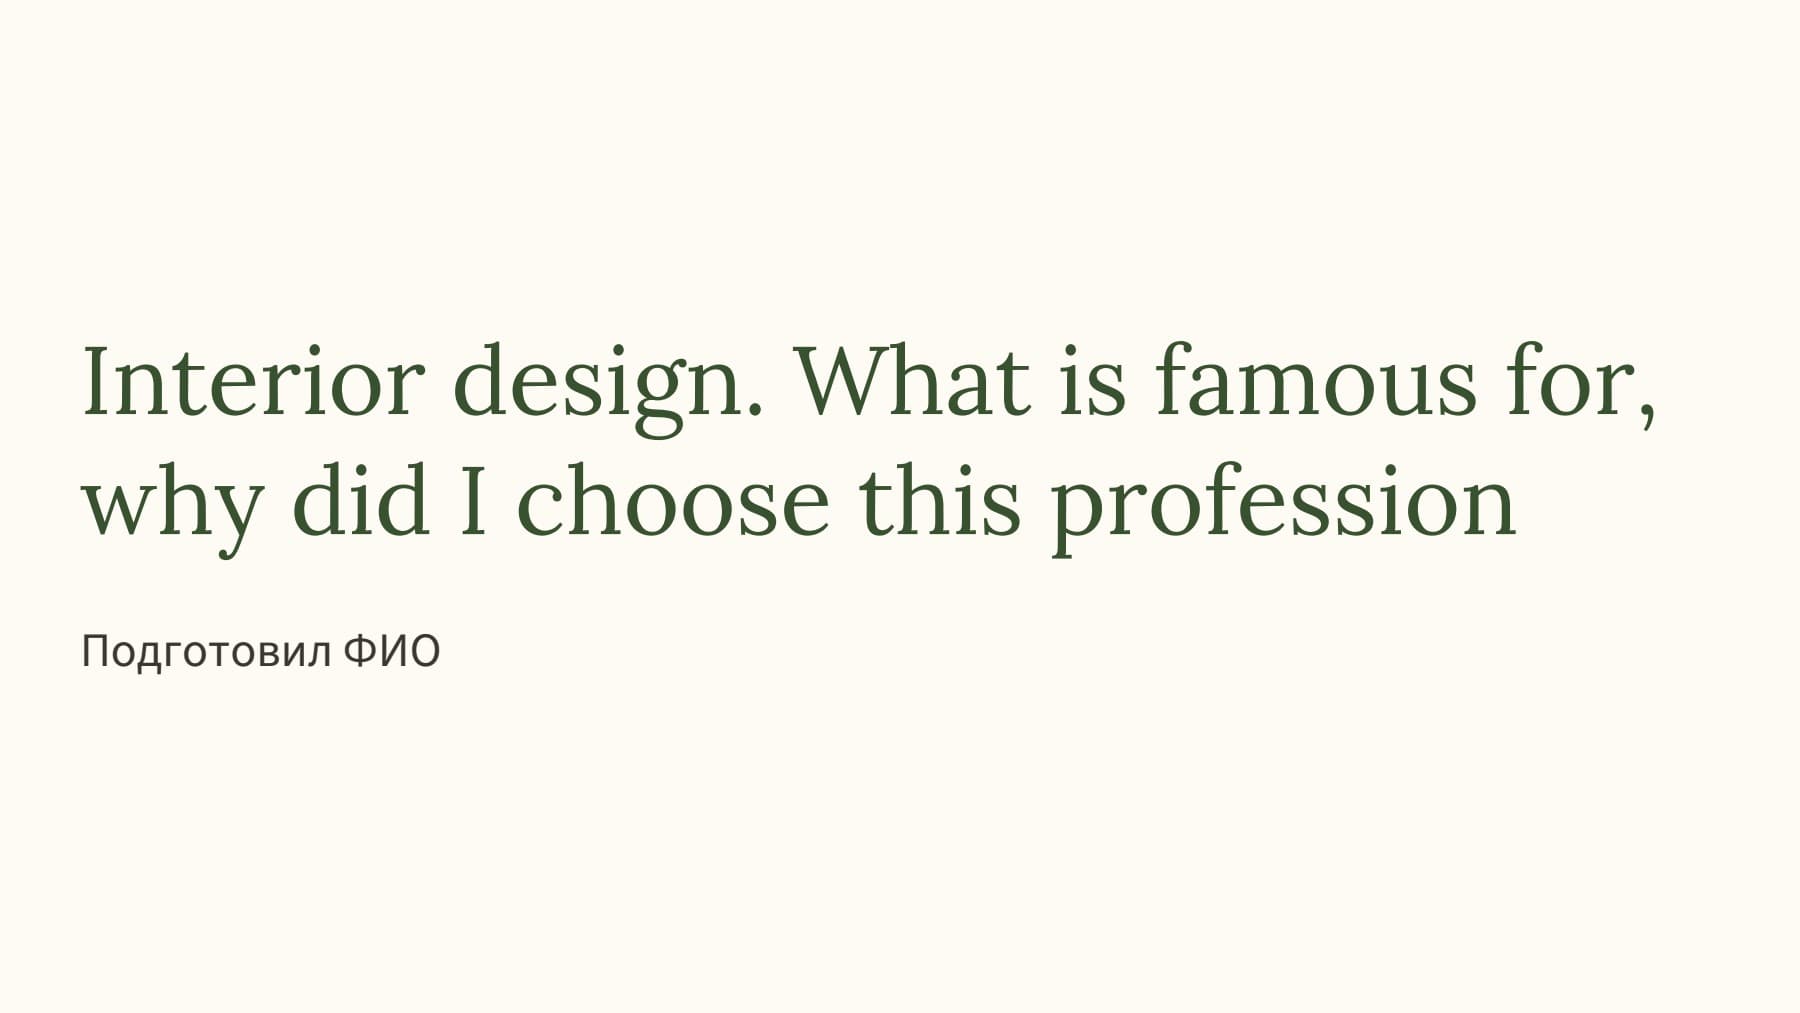The image size is (1800, 1013).
Task: Click the word "Подготовил" in the subtitle
Action: (x=205, y=652)
